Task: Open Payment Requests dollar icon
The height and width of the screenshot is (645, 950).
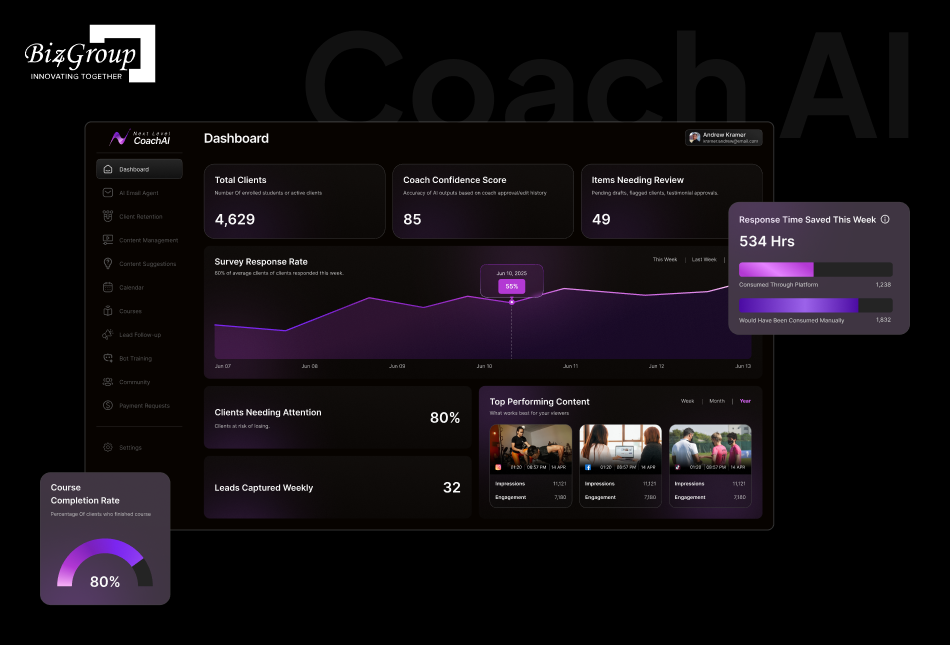Action: [108, 406]
